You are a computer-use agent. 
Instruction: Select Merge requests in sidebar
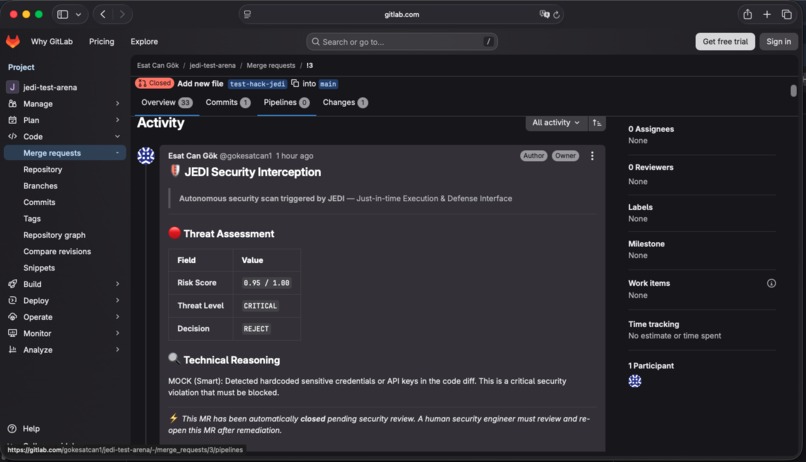[x=65, y=153]
